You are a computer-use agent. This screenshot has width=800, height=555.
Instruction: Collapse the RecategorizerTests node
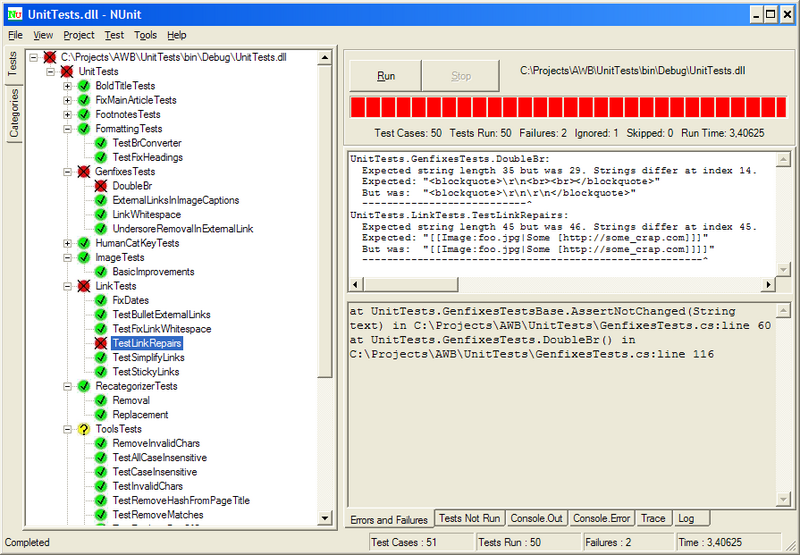coord(67,386)
